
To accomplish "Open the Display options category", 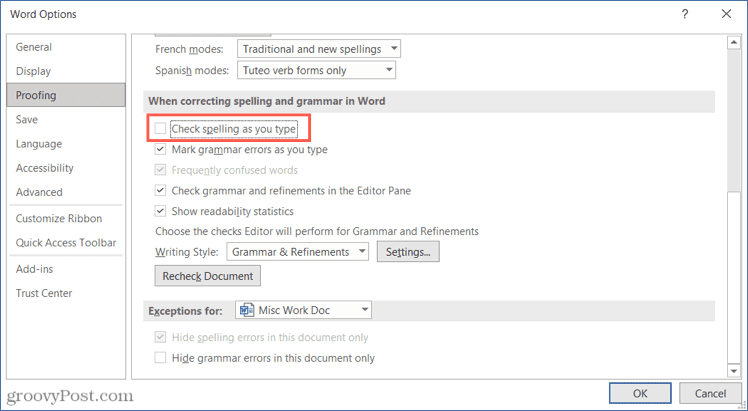I will coord(66,71).
